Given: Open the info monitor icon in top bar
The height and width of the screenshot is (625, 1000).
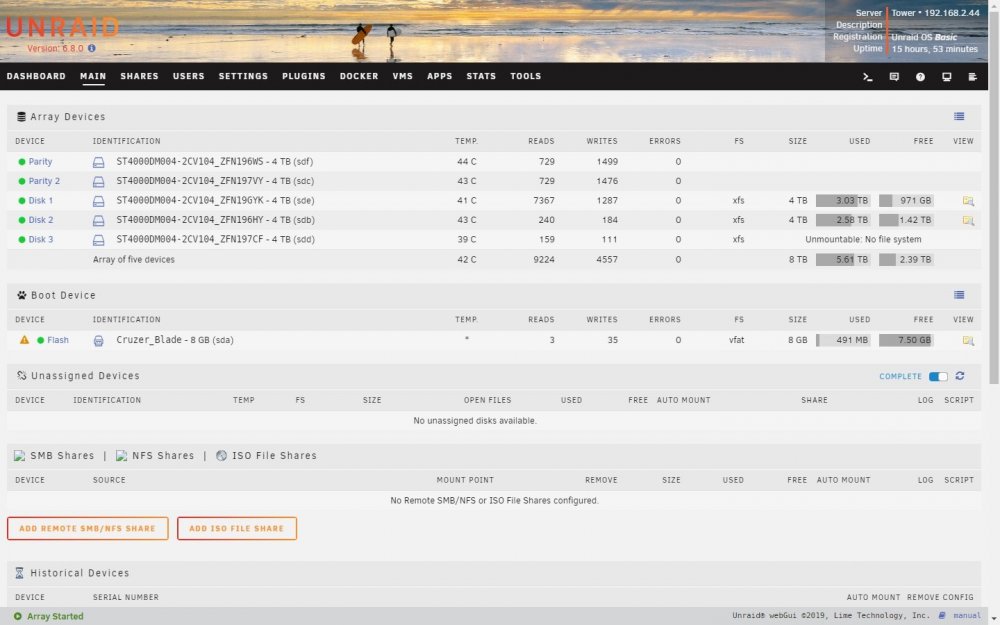Looking at the screenshot, I should click(946, 77).
